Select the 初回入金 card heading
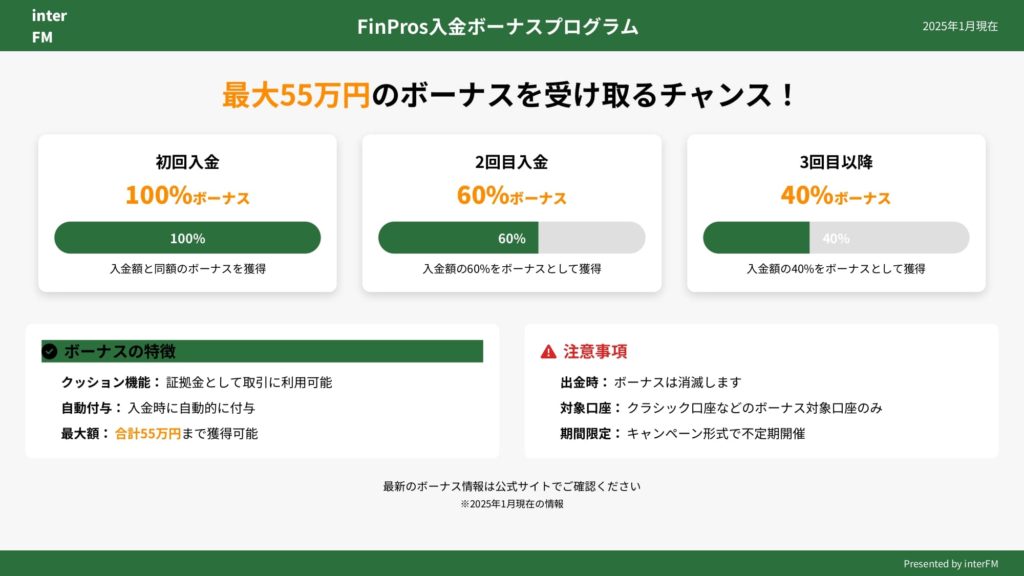Viewport: 1024px width, 576px height. (187, 162)
